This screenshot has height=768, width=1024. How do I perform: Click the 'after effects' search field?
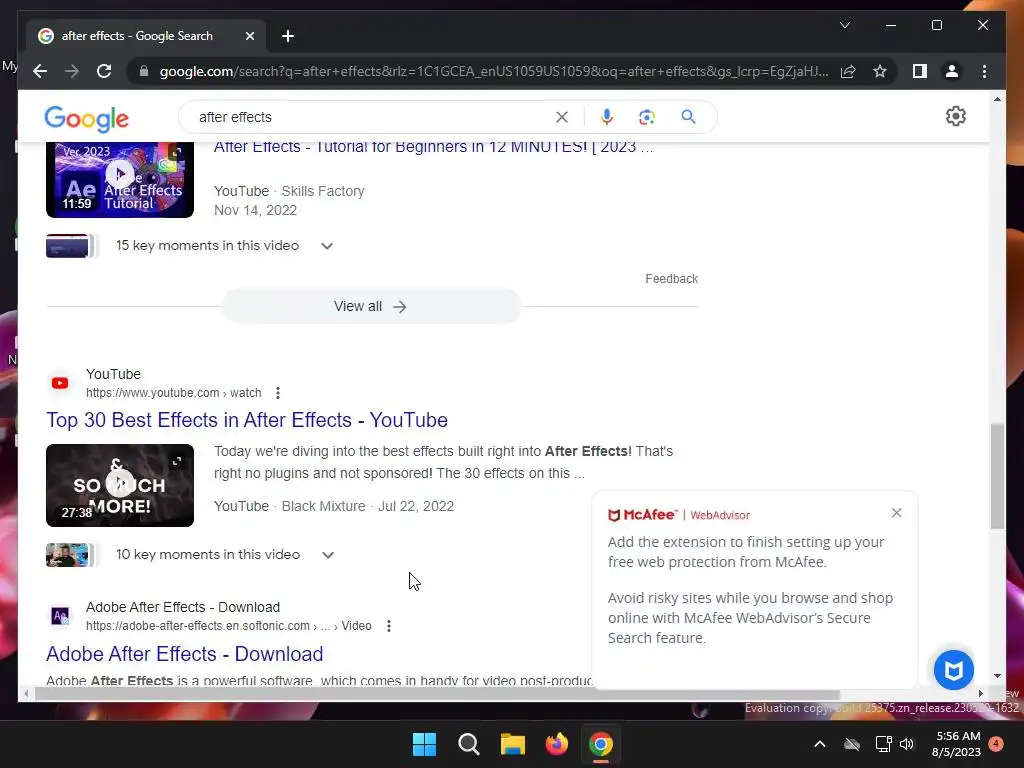click(372, 117)
